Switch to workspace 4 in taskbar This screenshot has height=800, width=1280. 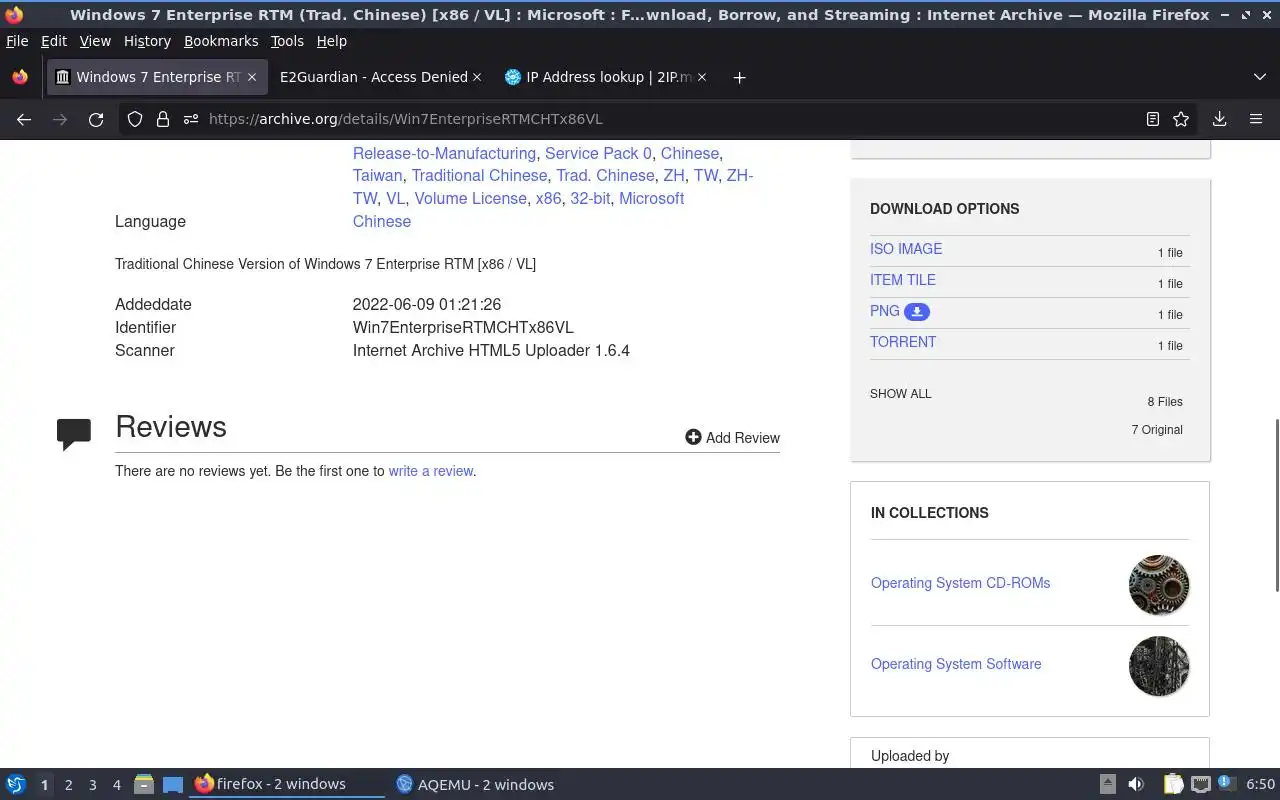pos(117,785)
